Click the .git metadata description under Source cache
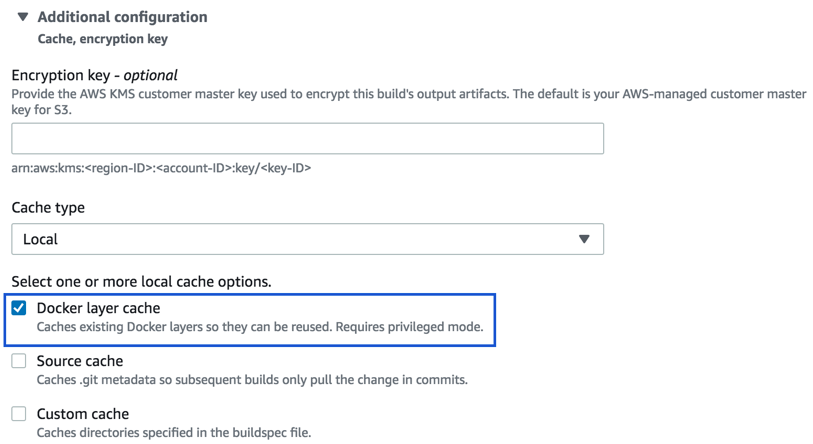This screenshot has width=813, height=444. coord(252,380)
